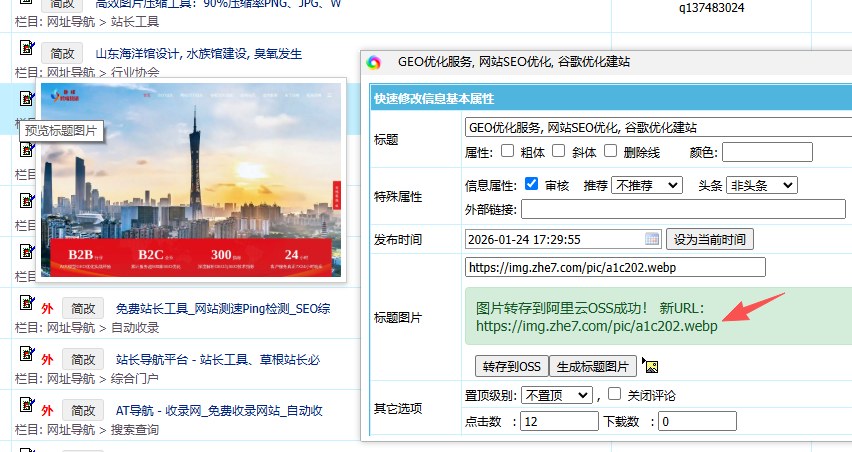
Task: Click the red 外 marker on AT导航 row
Action: (47, 410)
